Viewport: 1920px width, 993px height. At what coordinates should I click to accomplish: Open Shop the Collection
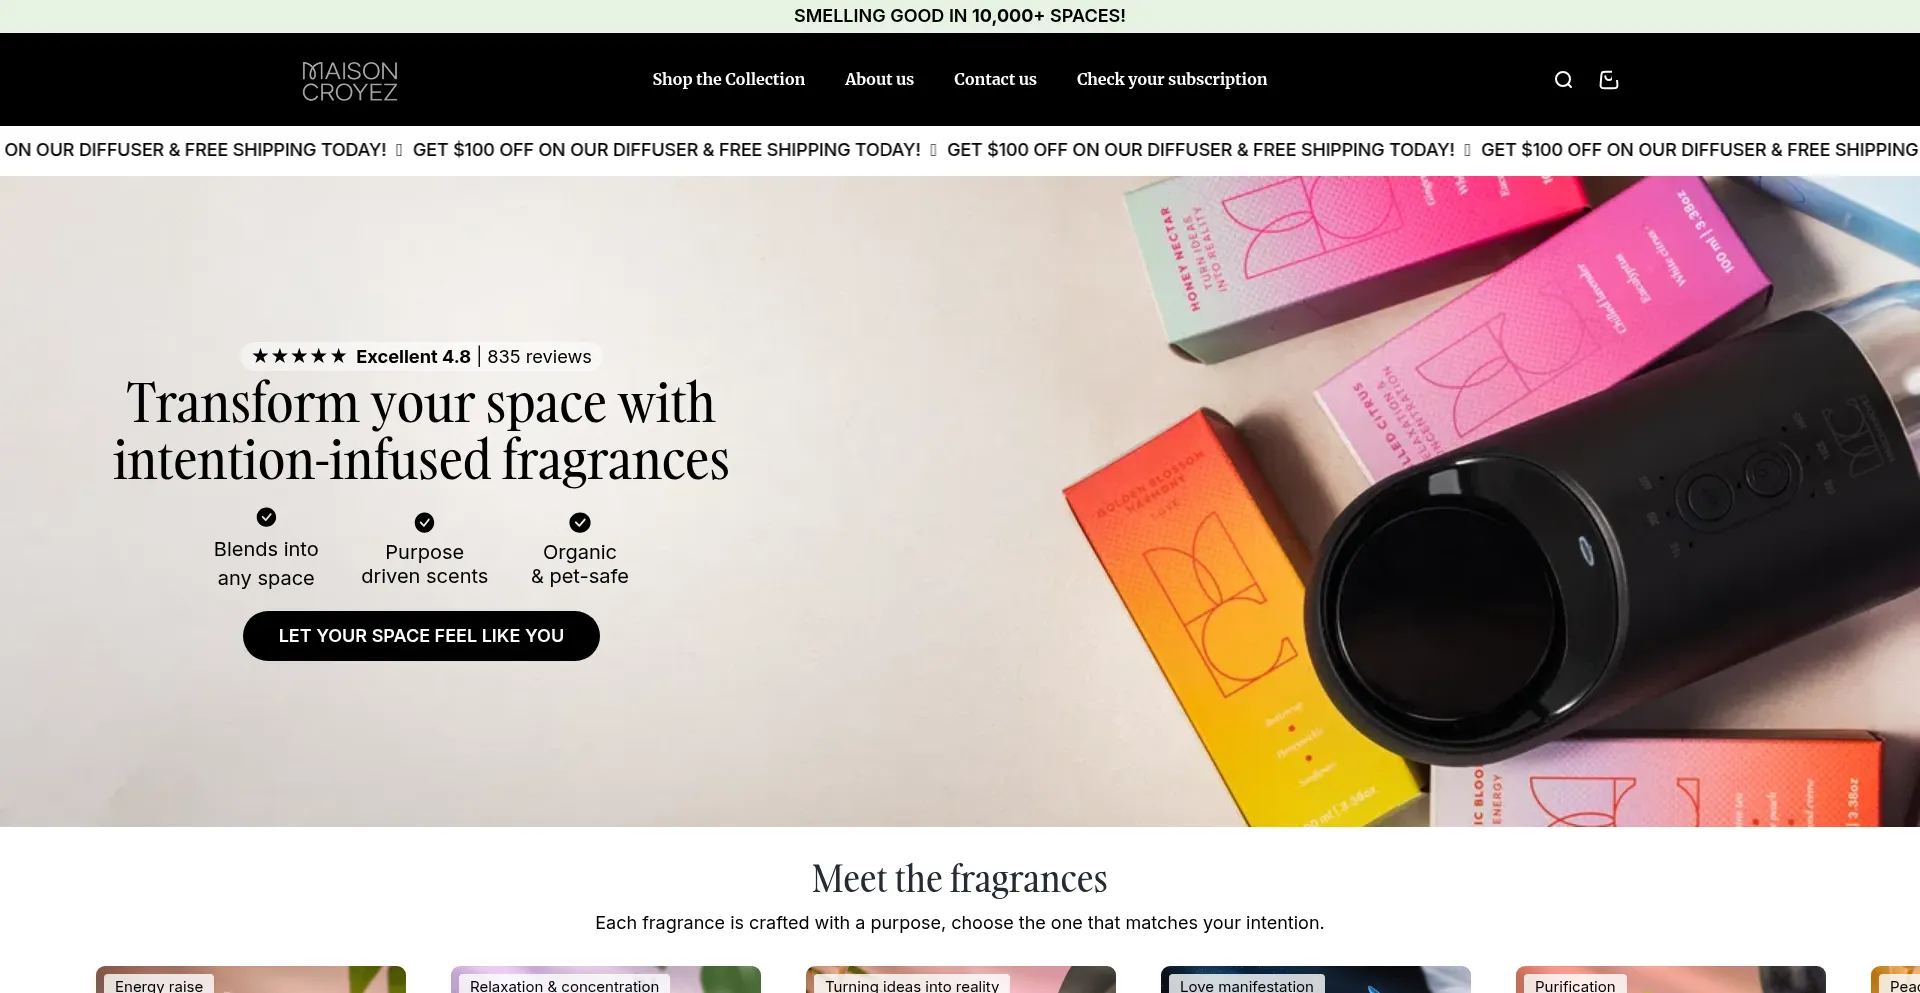[x=728, y=79]
